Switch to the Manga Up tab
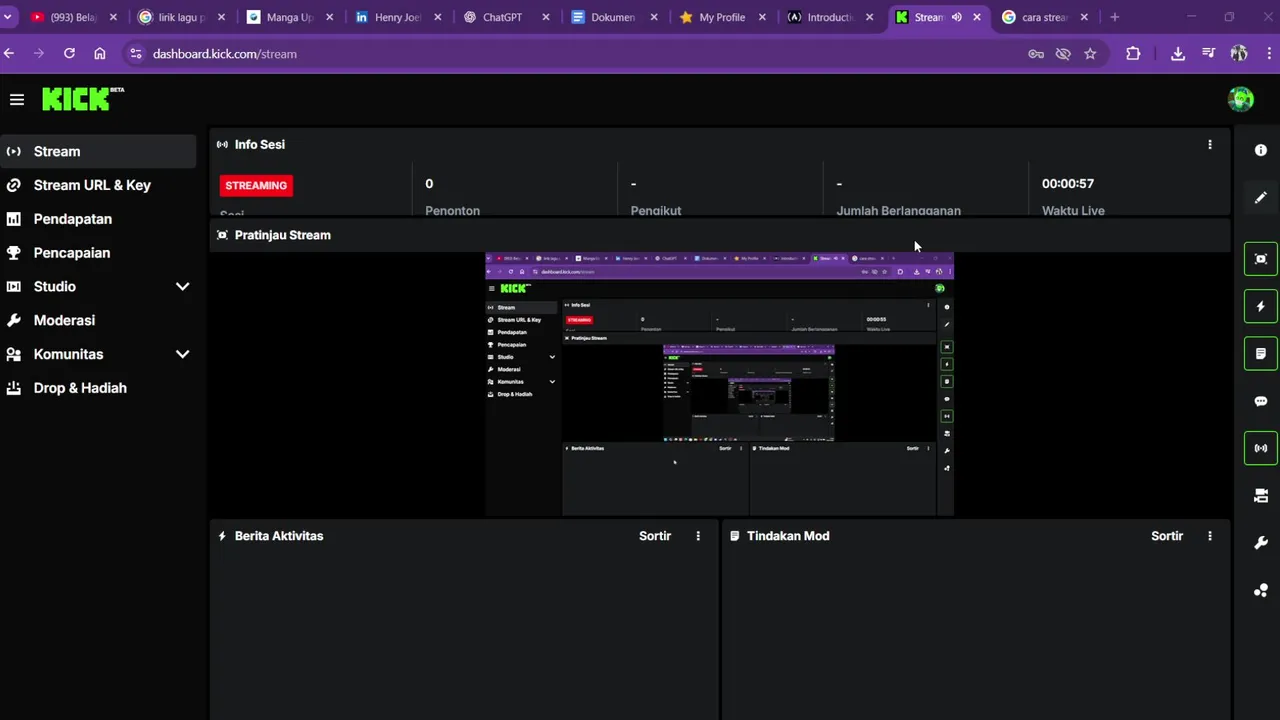Image resolution: width=1280 pixels, height=720 pixels. point(288,17)
